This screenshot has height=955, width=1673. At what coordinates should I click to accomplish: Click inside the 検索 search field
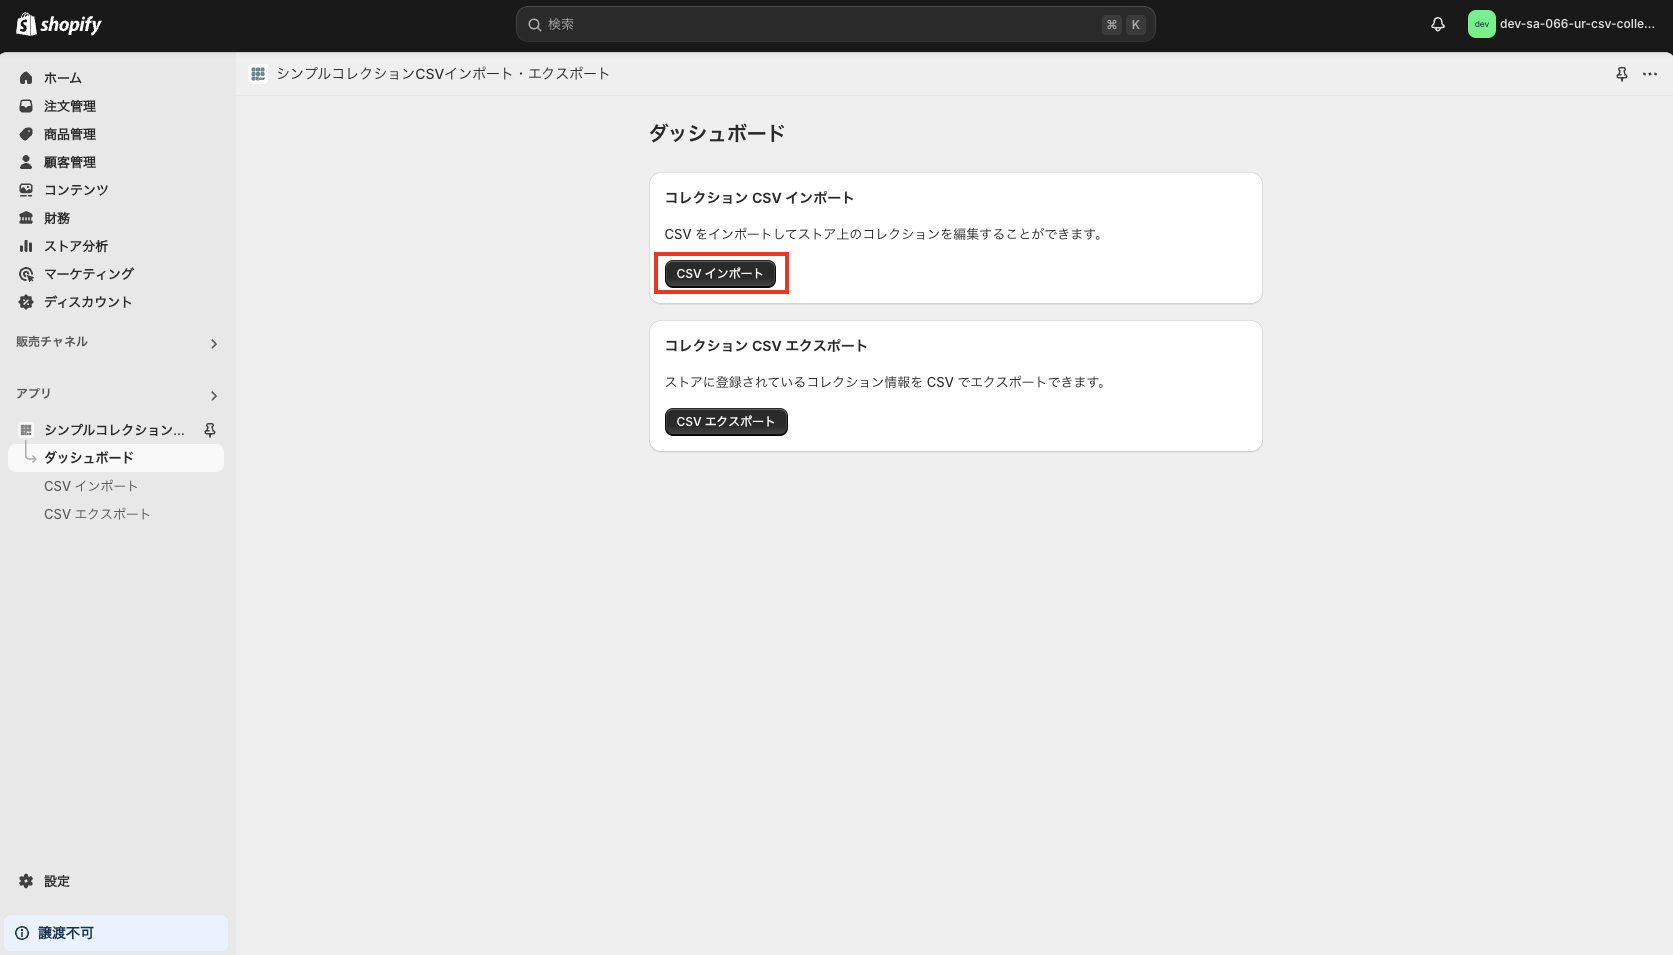click(835, 24)
